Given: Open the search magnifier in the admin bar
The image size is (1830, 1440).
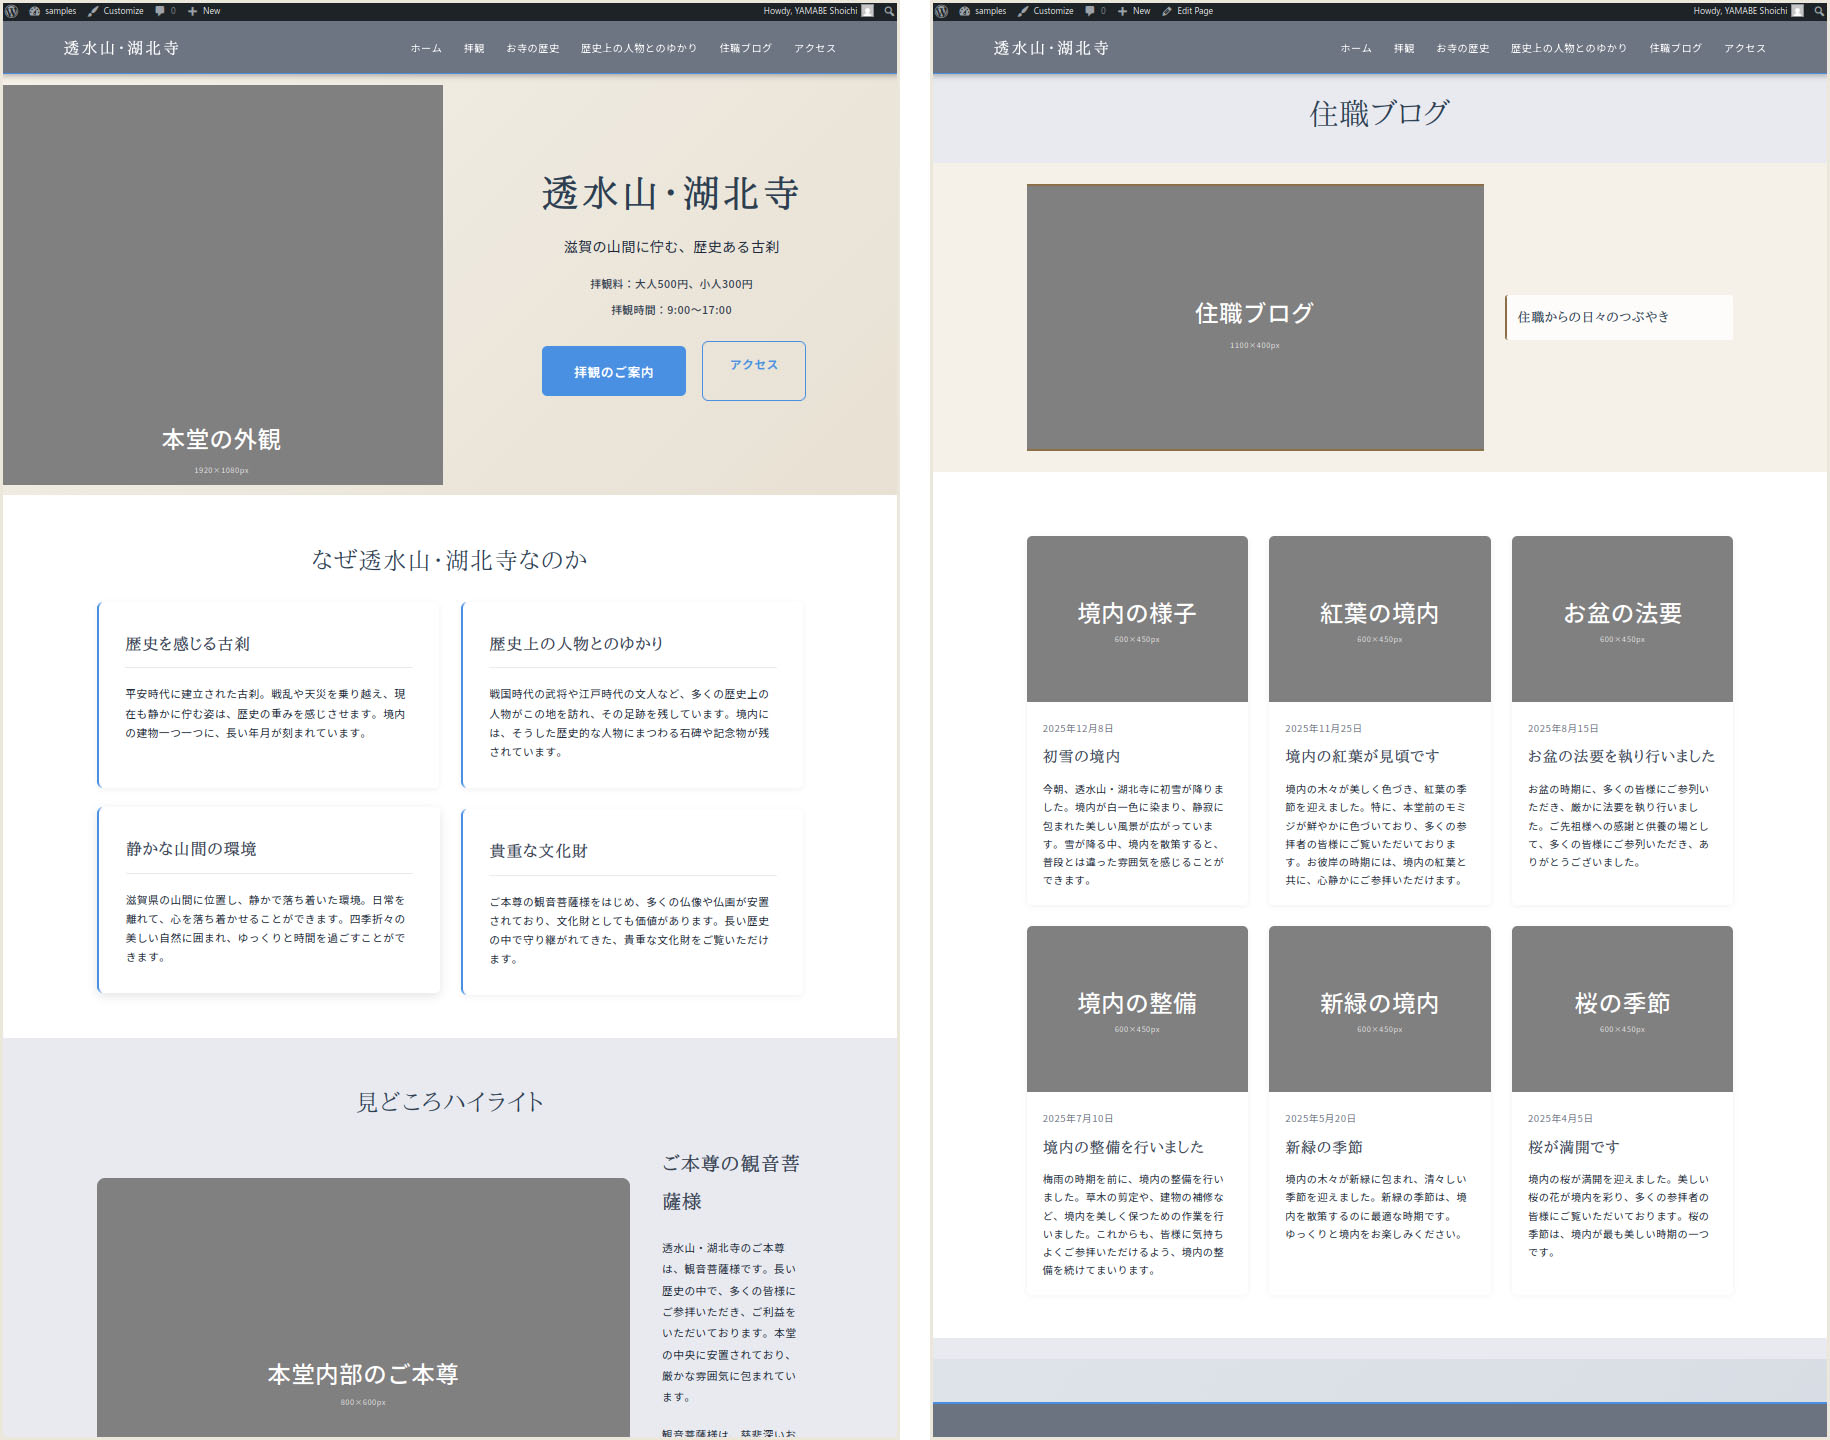Looking at the screenshot, I should pos(888,11).
